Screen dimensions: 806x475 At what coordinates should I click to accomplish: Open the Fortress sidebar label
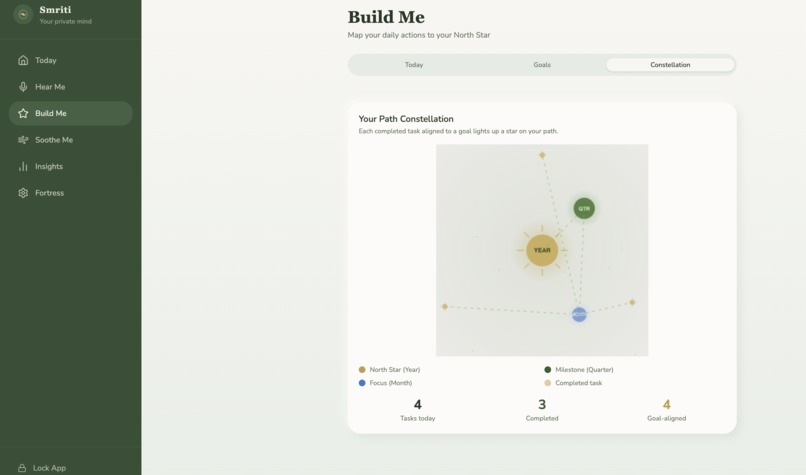pyautogui.click(x=49, y=193)
